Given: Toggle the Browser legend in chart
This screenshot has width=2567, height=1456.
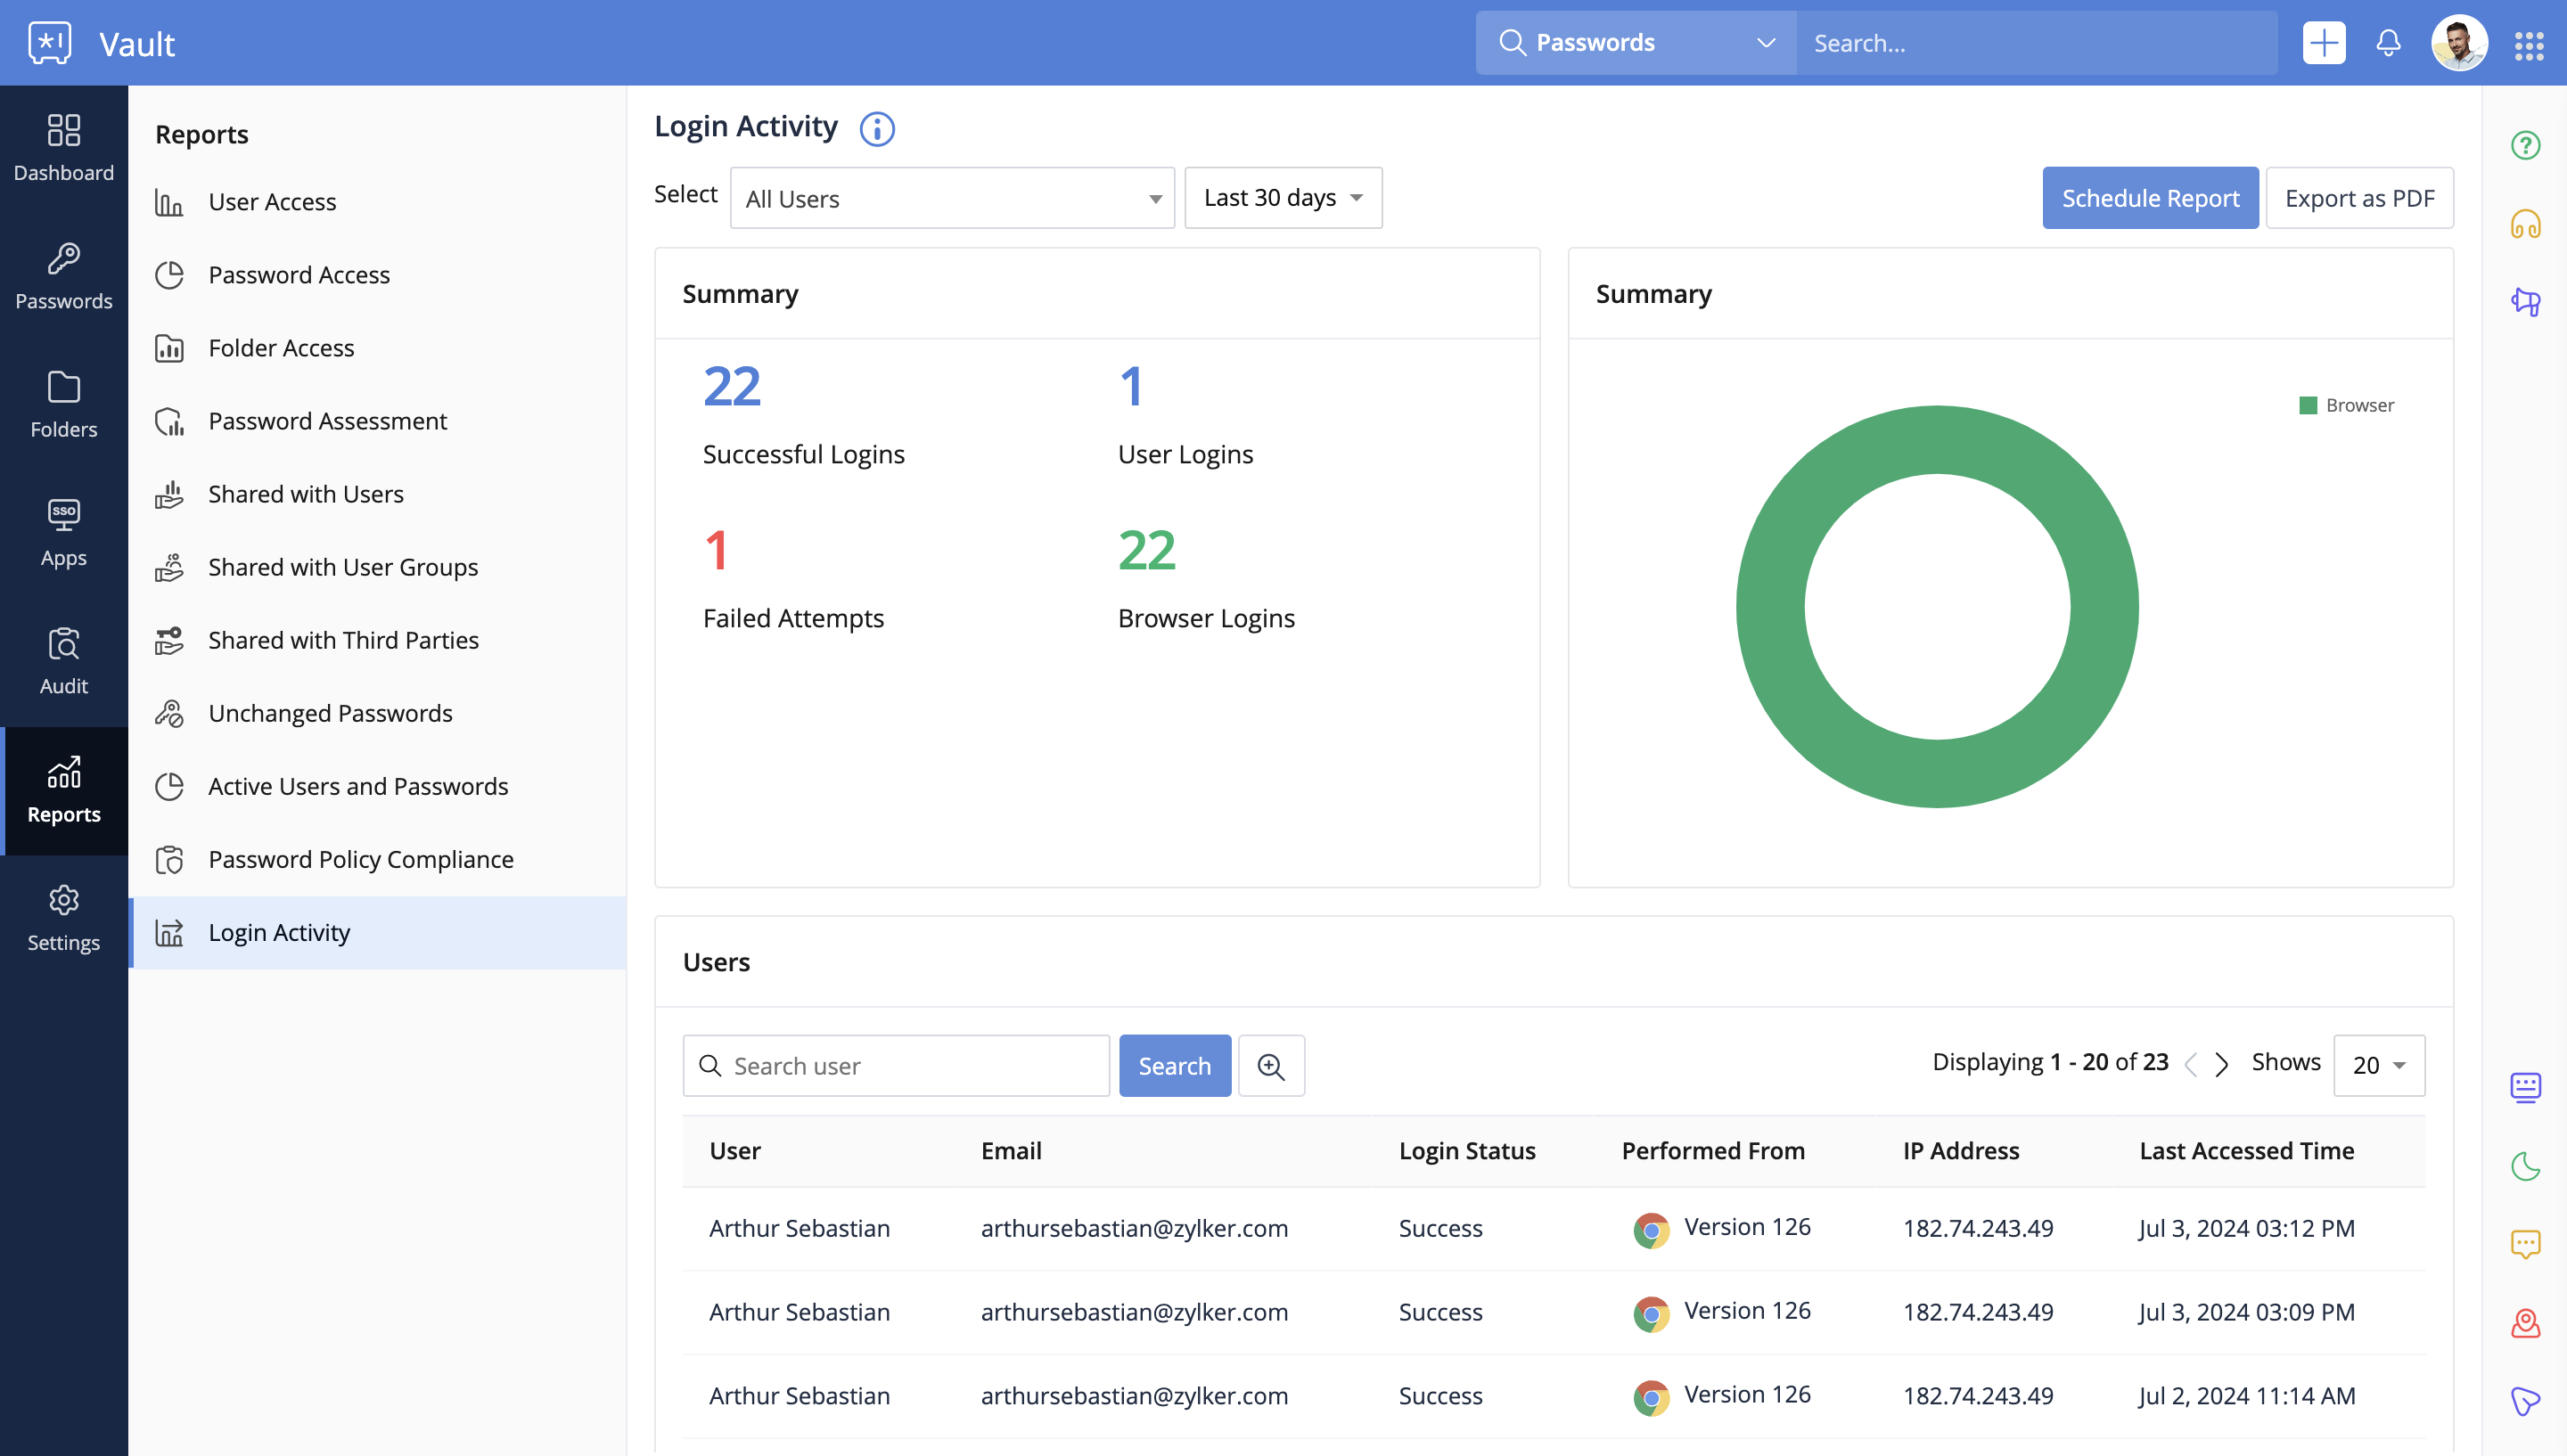Looking at the screenshot, I should (2346, 405).
